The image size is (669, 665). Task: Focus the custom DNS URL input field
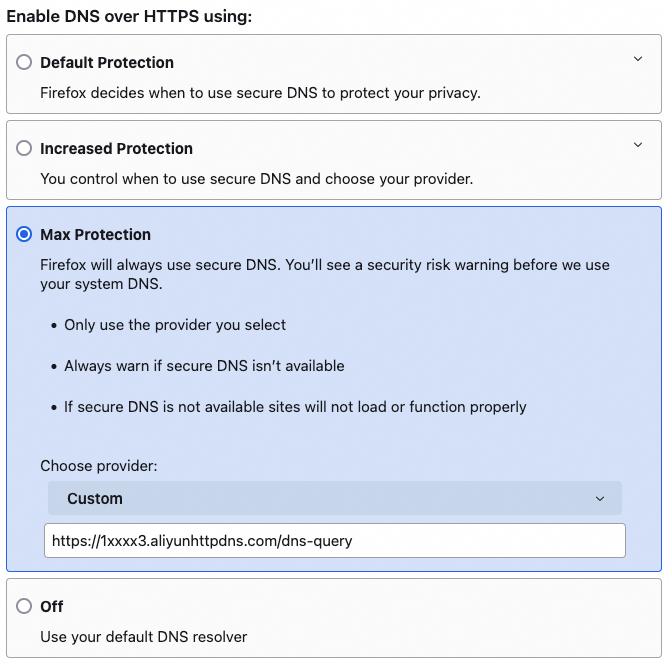click(334, 540)
